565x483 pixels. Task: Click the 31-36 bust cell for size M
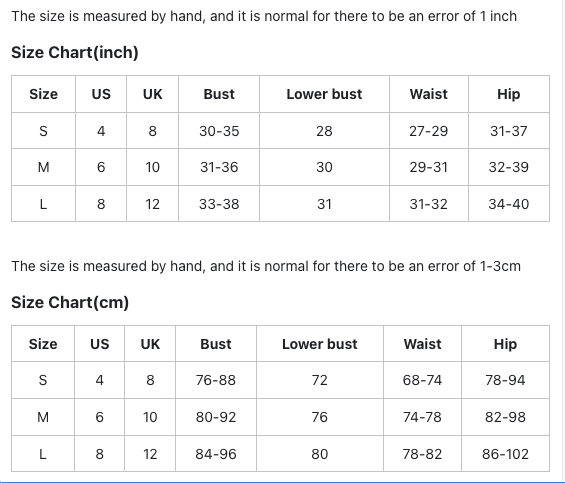pyautogui.click(x=219, y=167)
